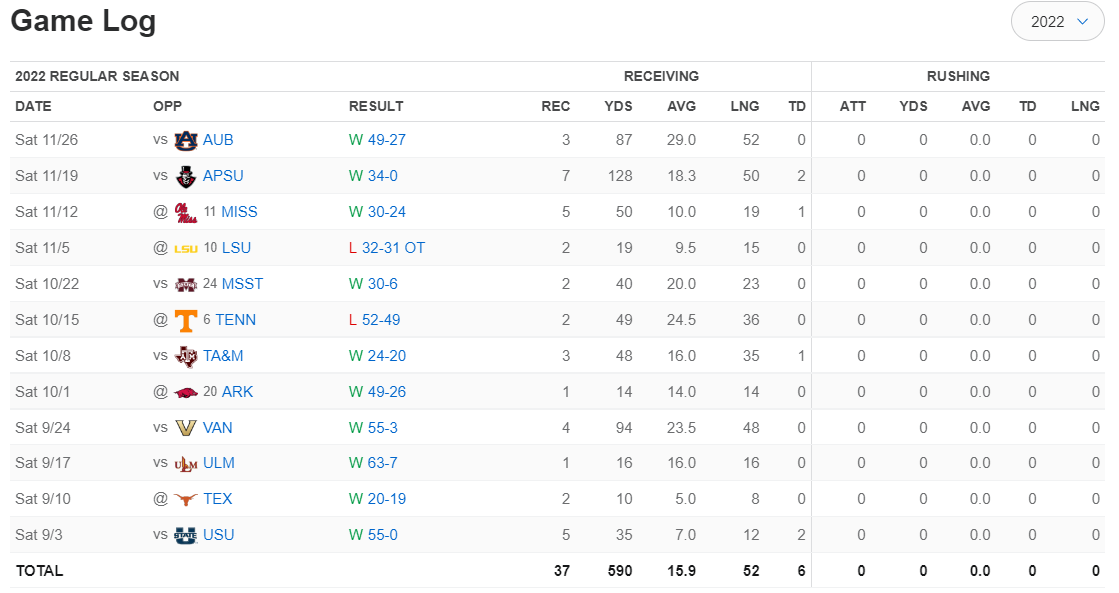
Task: Click the Vanderbilt team logo
Action: tap(186, 428)
